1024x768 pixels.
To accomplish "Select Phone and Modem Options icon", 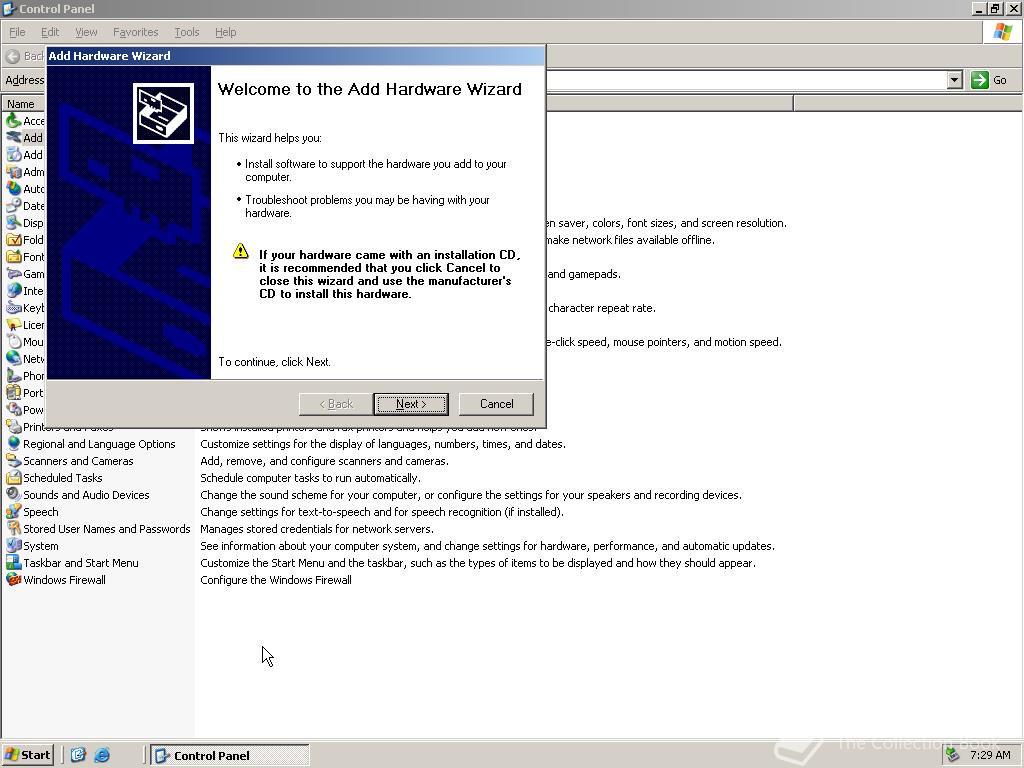I will pyautogui.click(x=14, y=375).
